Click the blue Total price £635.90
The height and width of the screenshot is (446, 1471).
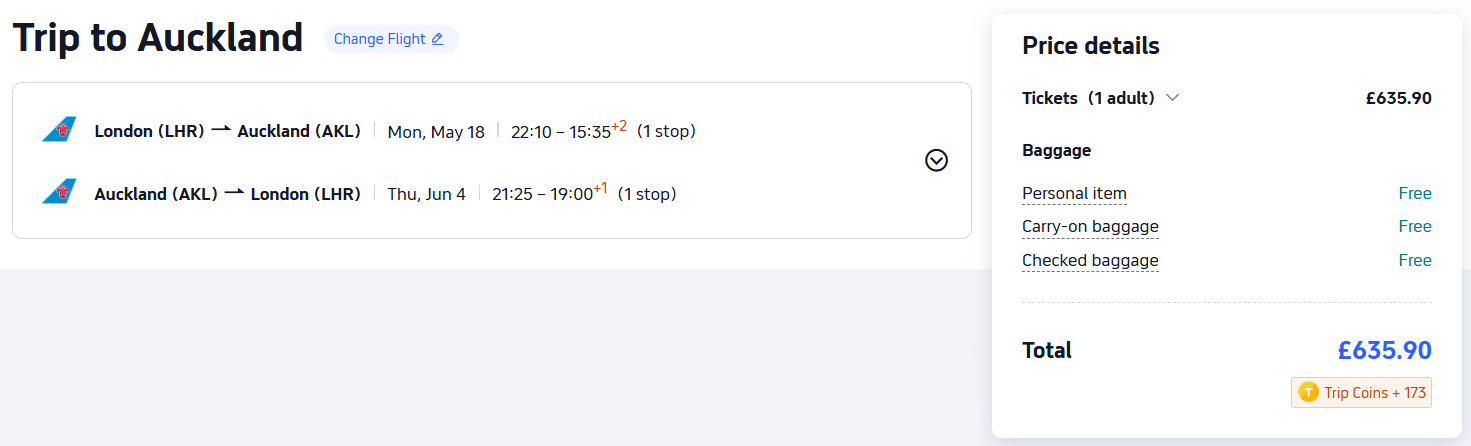tap(1384, 350)
